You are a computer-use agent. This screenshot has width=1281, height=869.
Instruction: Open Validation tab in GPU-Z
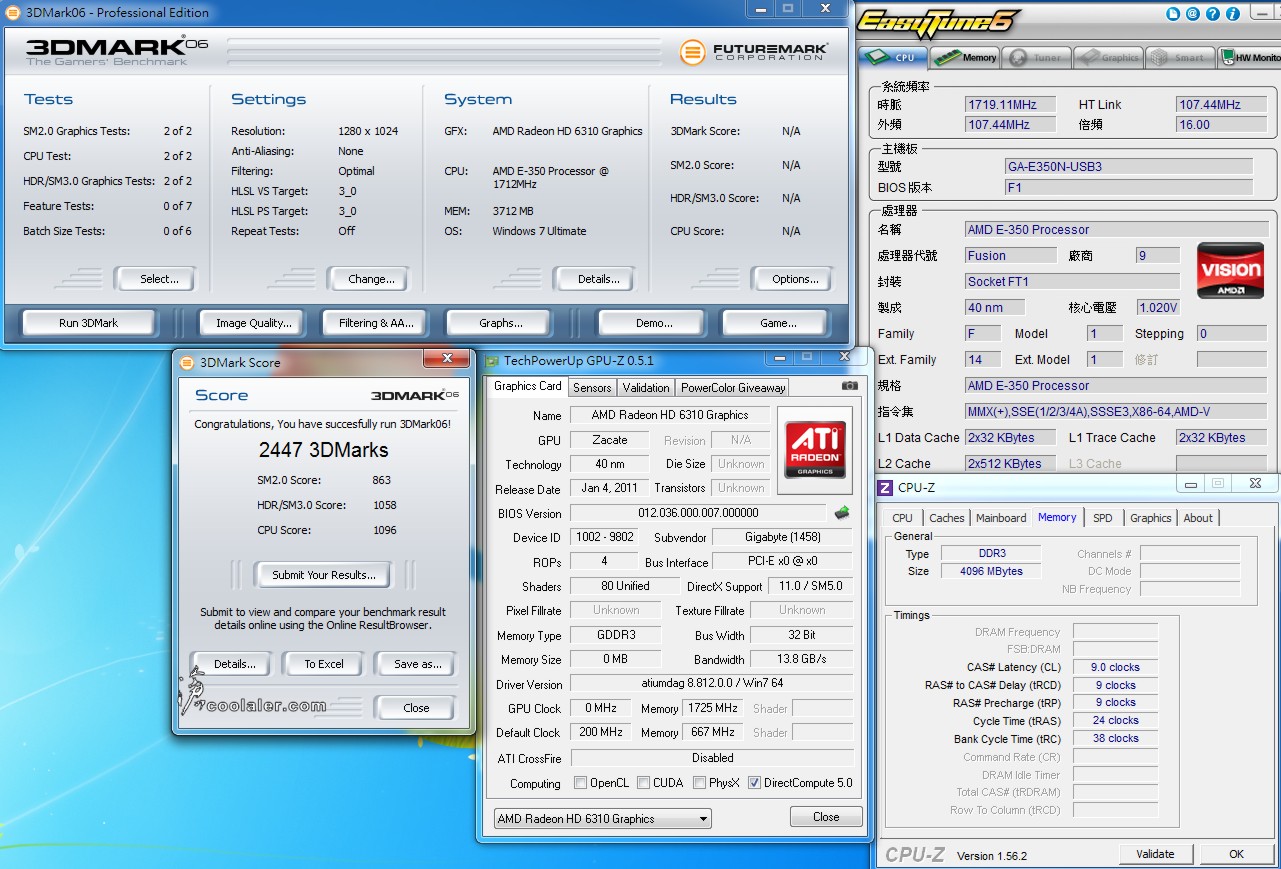[646, 387]
